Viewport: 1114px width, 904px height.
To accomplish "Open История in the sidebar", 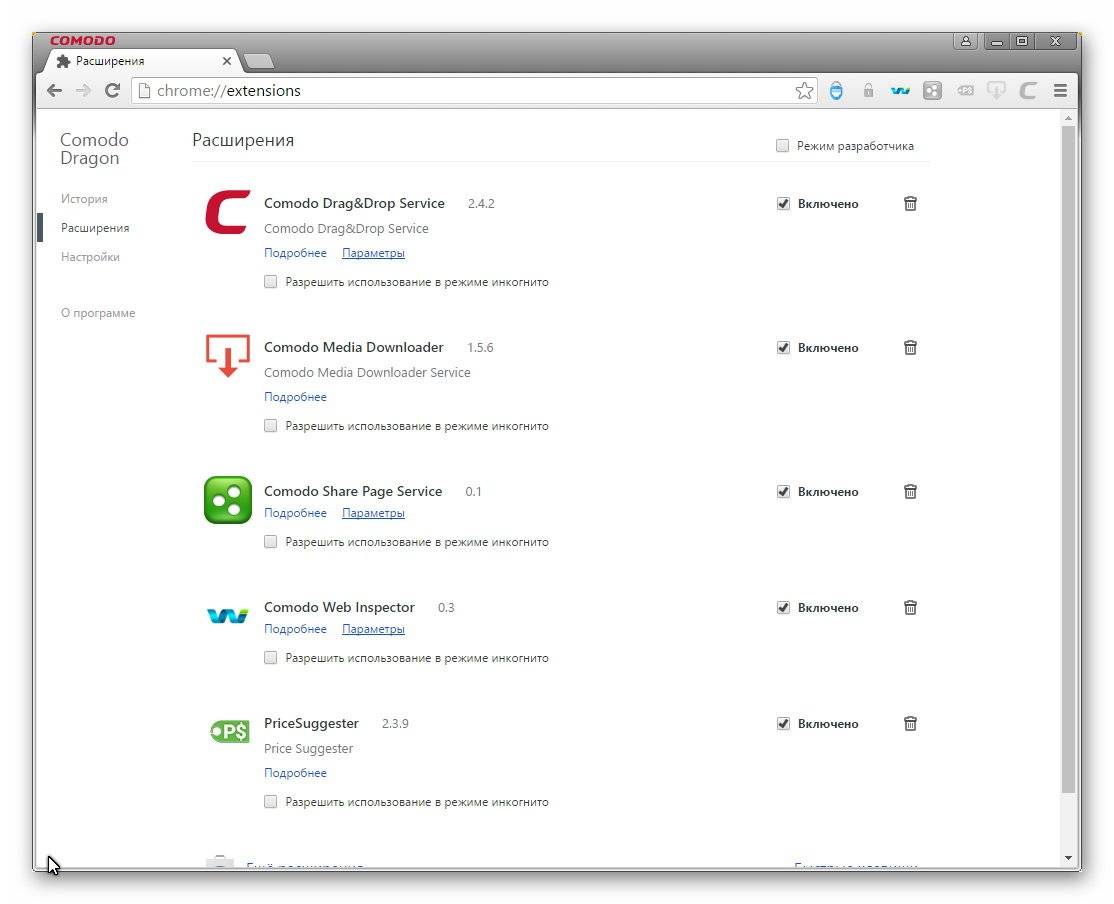I will click(x=84, y=199).
